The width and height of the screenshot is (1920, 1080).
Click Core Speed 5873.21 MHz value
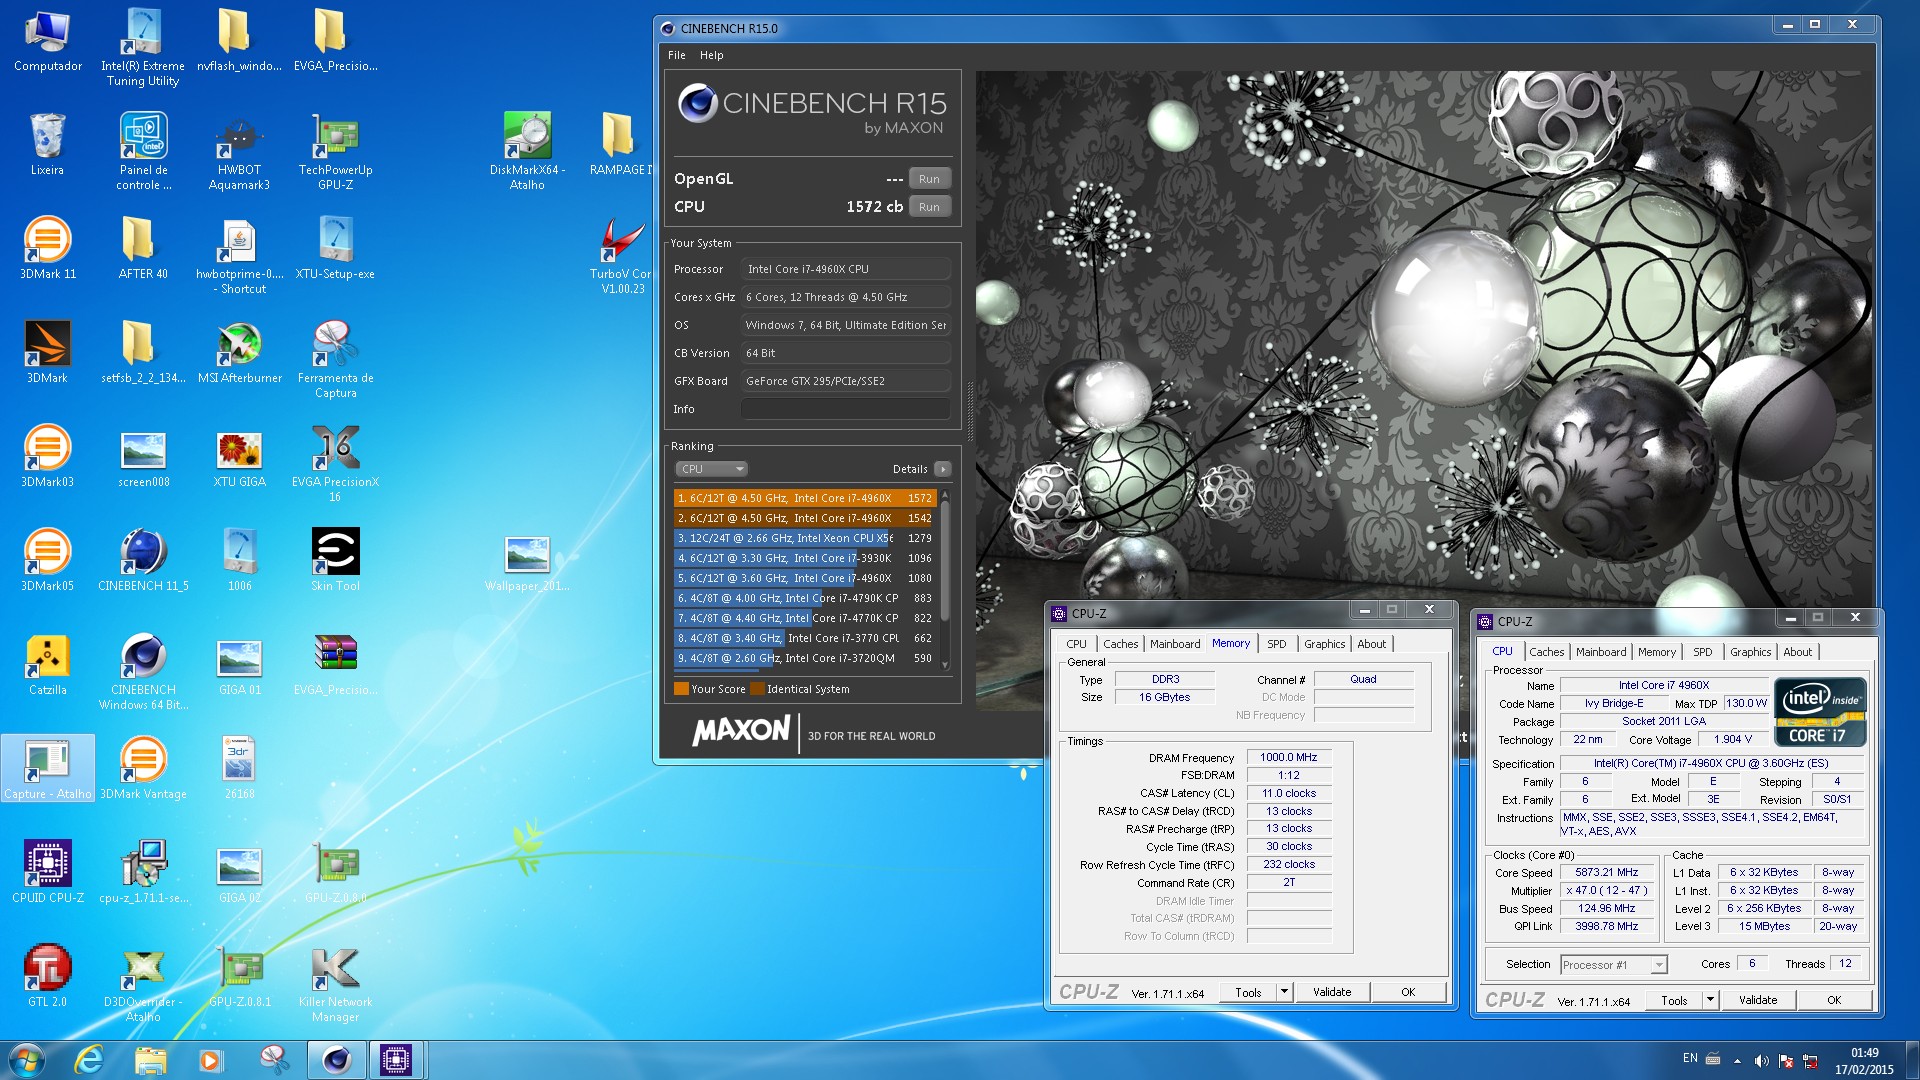tap(1606, 872)
